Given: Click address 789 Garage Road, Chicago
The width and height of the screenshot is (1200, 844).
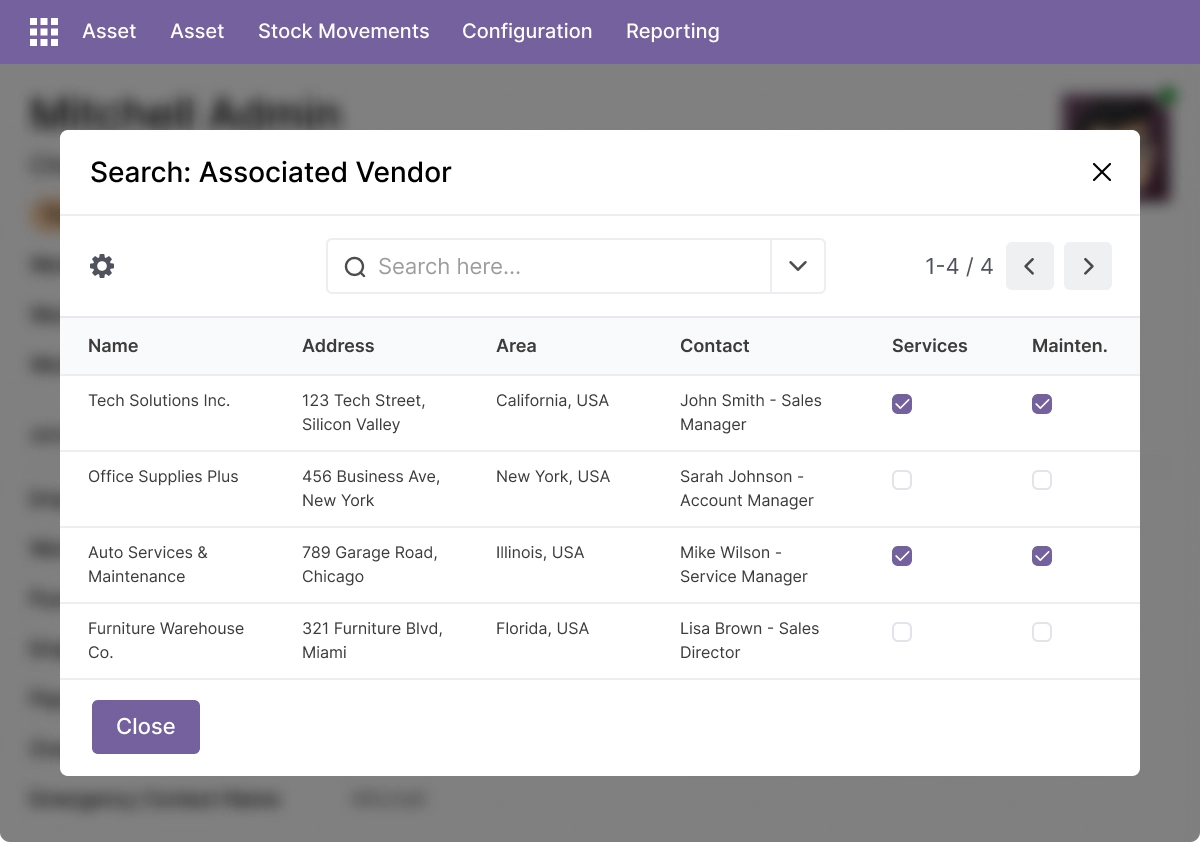Looking at the screenshot, I should tap(370, 564).
